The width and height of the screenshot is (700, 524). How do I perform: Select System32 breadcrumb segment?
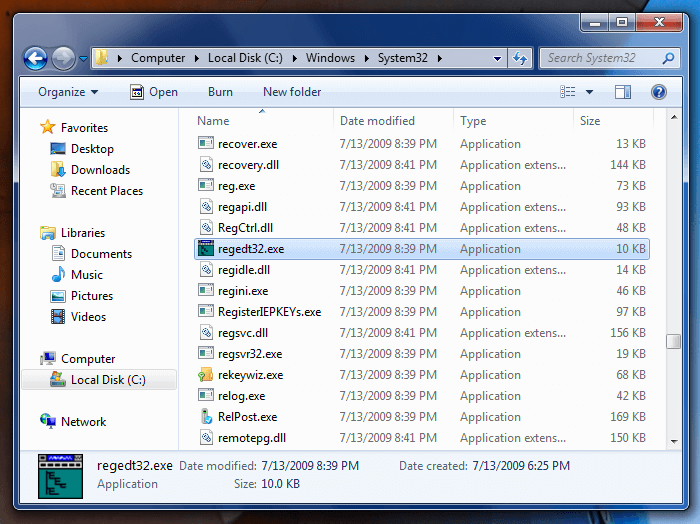point(403,58)
